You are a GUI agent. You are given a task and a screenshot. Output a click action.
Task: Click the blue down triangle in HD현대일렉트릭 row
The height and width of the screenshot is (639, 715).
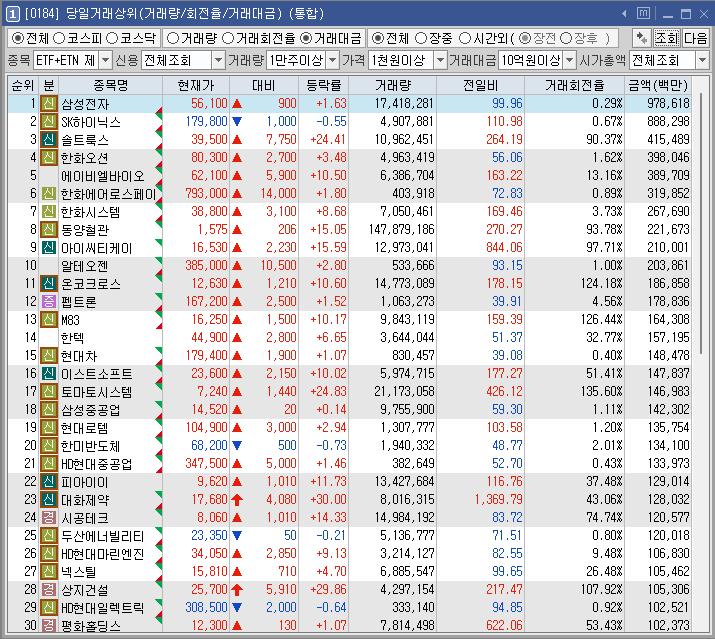pyautogui.click(x=237, y=608)
